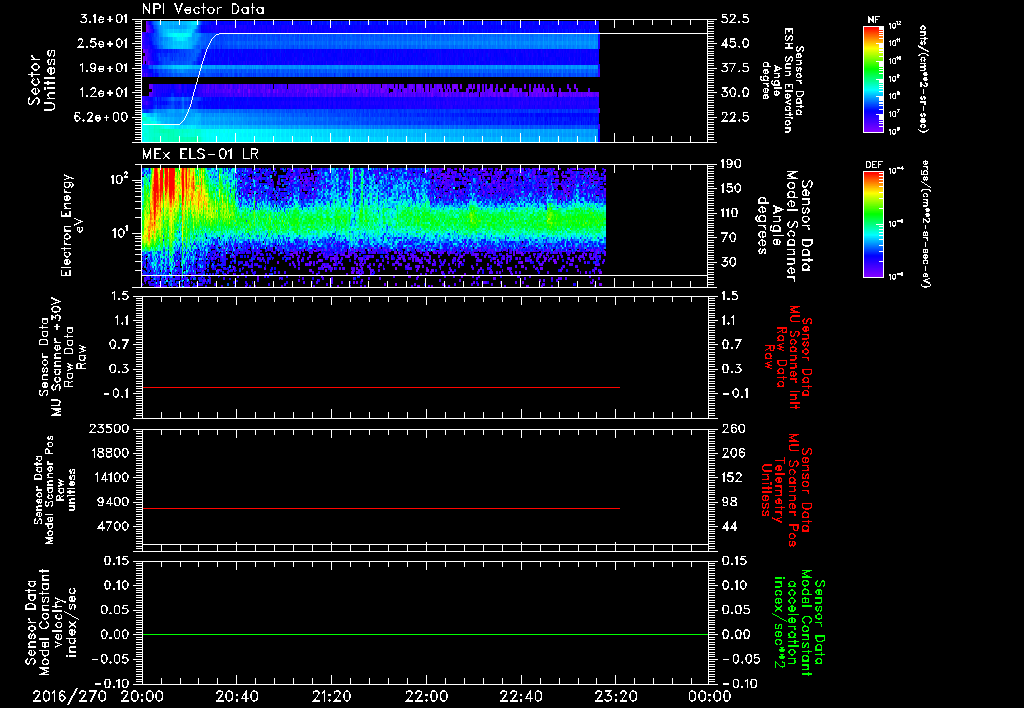Click the green line in Model Constant velocity panel
1024x708 pixels.
point(425,634)
